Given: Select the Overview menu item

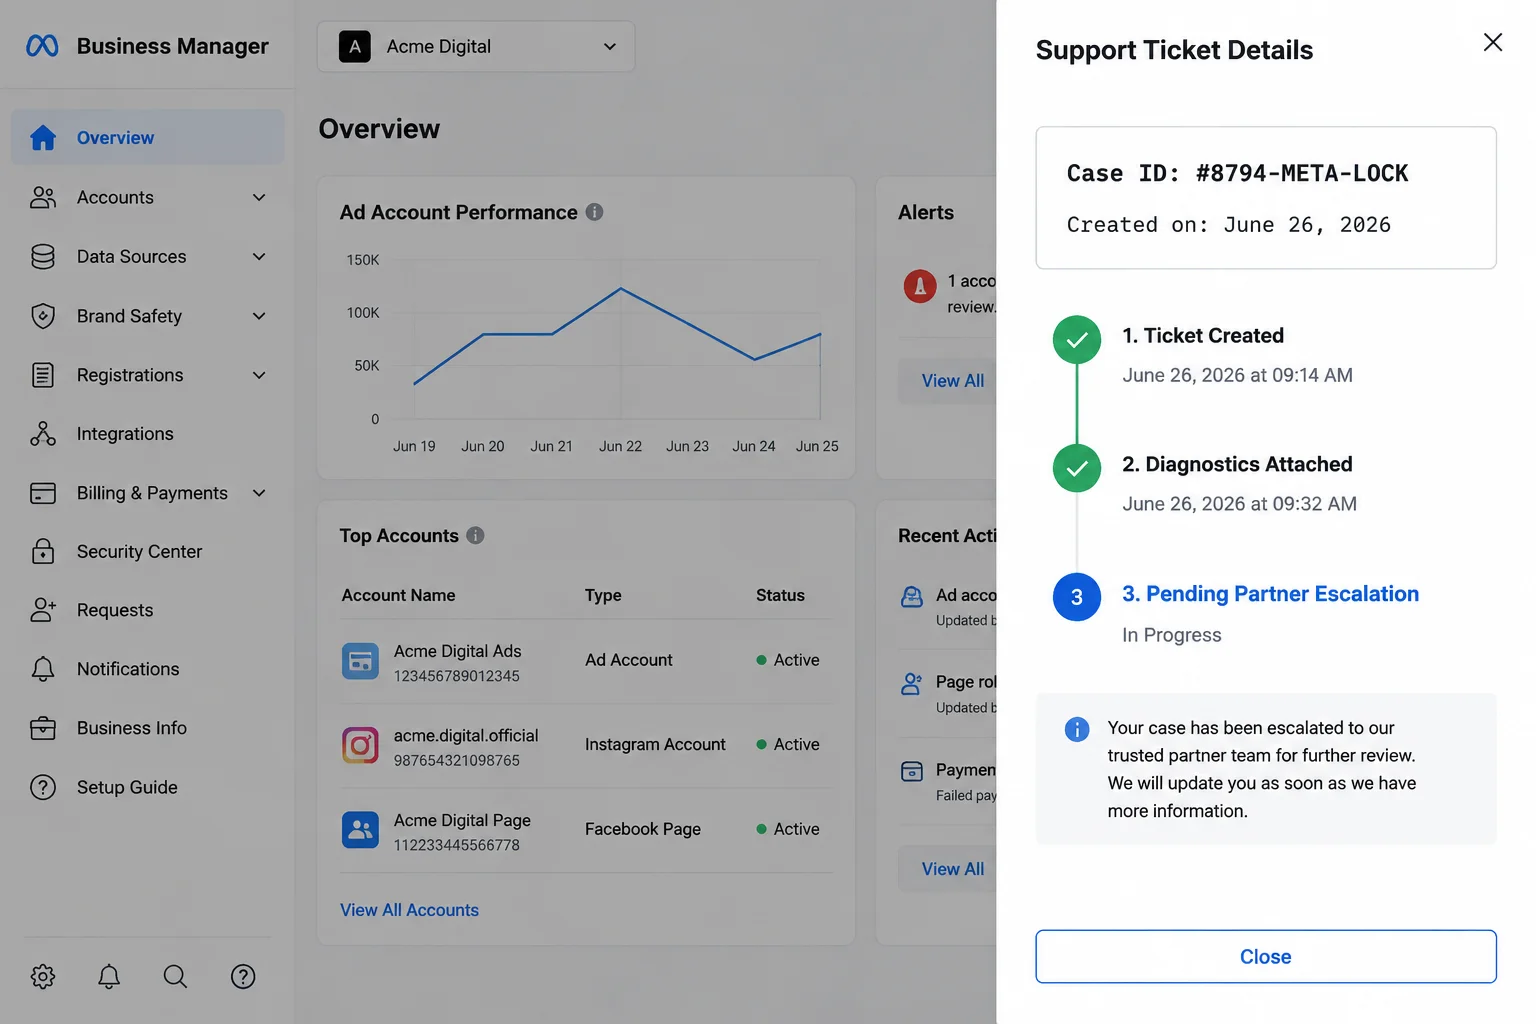Looking at the screenshot, I should [148, 138].
